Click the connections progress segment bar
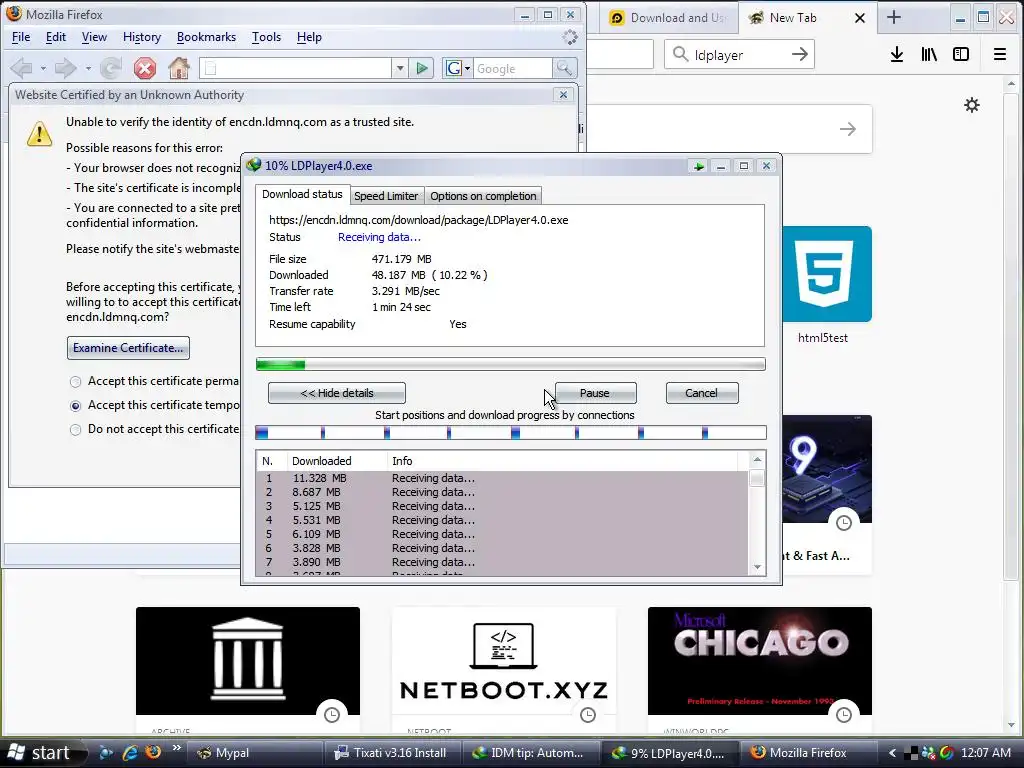Image resolution: width=1024 pixels, height=768 pixels. tap(511, 432)
